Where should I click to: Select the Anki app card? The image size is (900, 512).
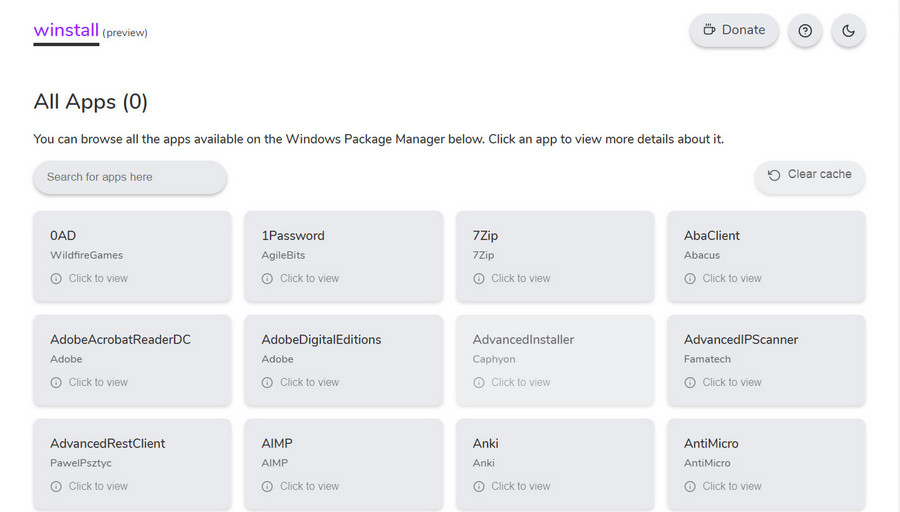pyautogui.click(x=555, y=464)
